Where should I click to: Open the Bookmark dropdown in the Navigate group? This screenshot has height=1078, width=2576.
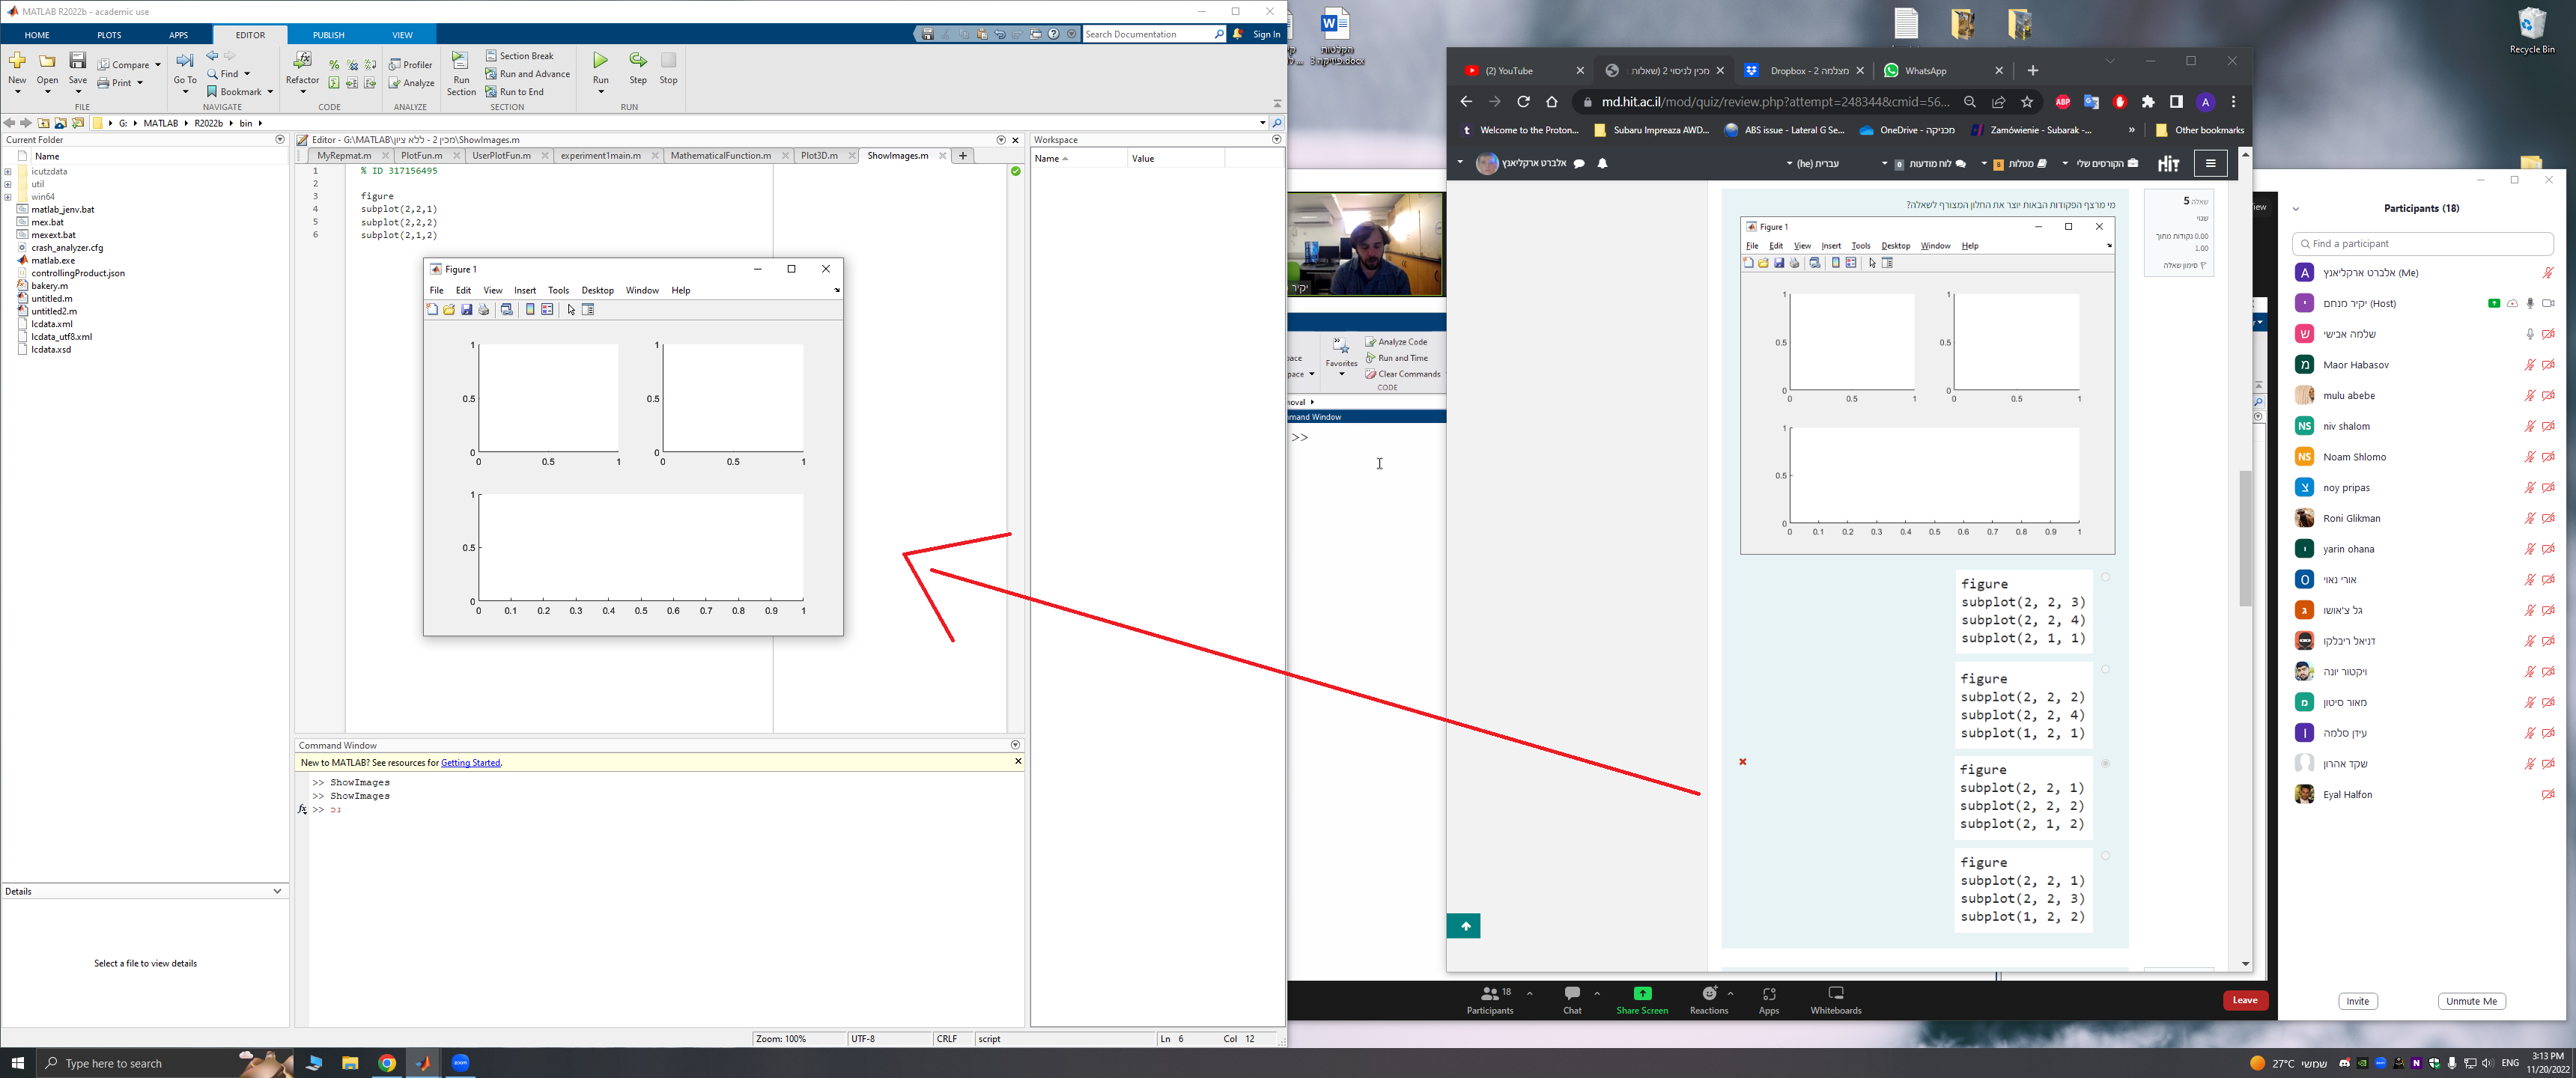click(x=270, y=92)
